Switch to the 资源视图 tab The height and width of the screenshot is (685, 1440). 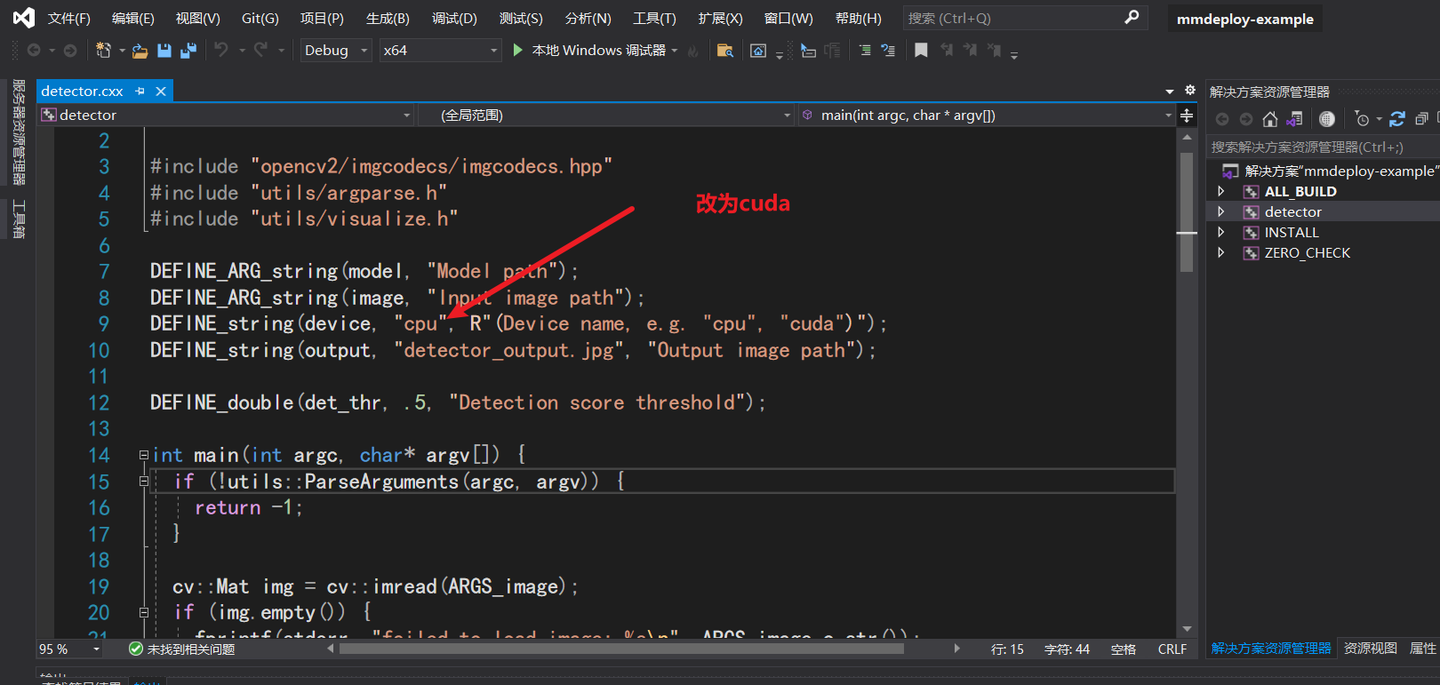(x=1369, y=648)
